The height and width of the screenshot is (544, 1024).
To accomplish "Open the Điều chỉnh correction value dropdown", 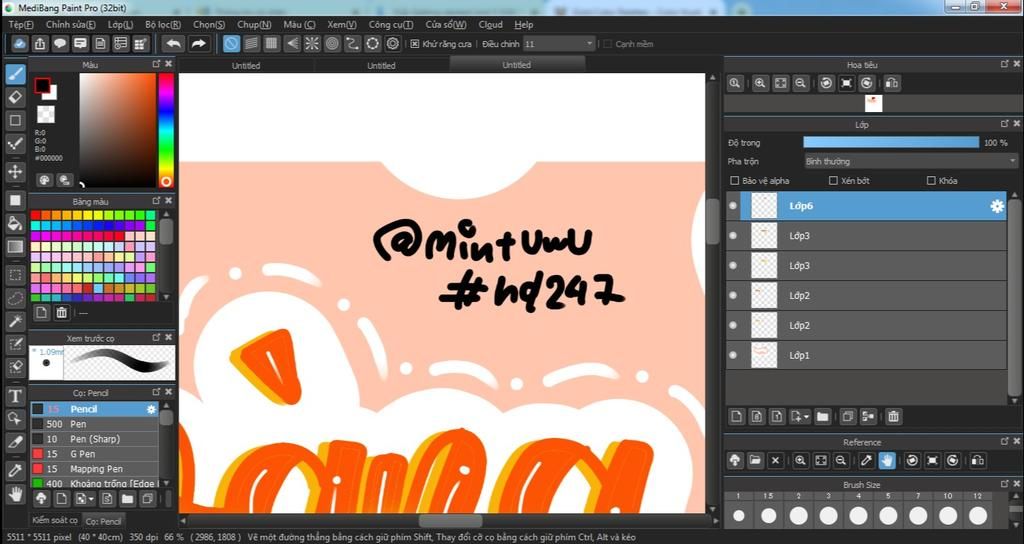I will [x=559, y=44].
